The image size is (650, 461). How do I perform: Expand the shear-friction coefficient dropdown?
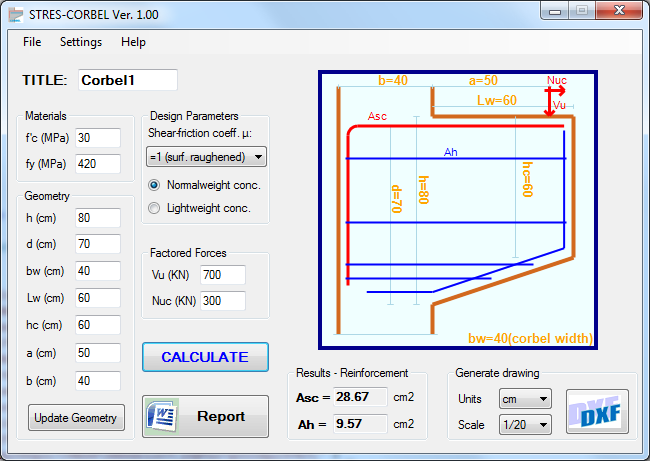click(x=206, y=157)
